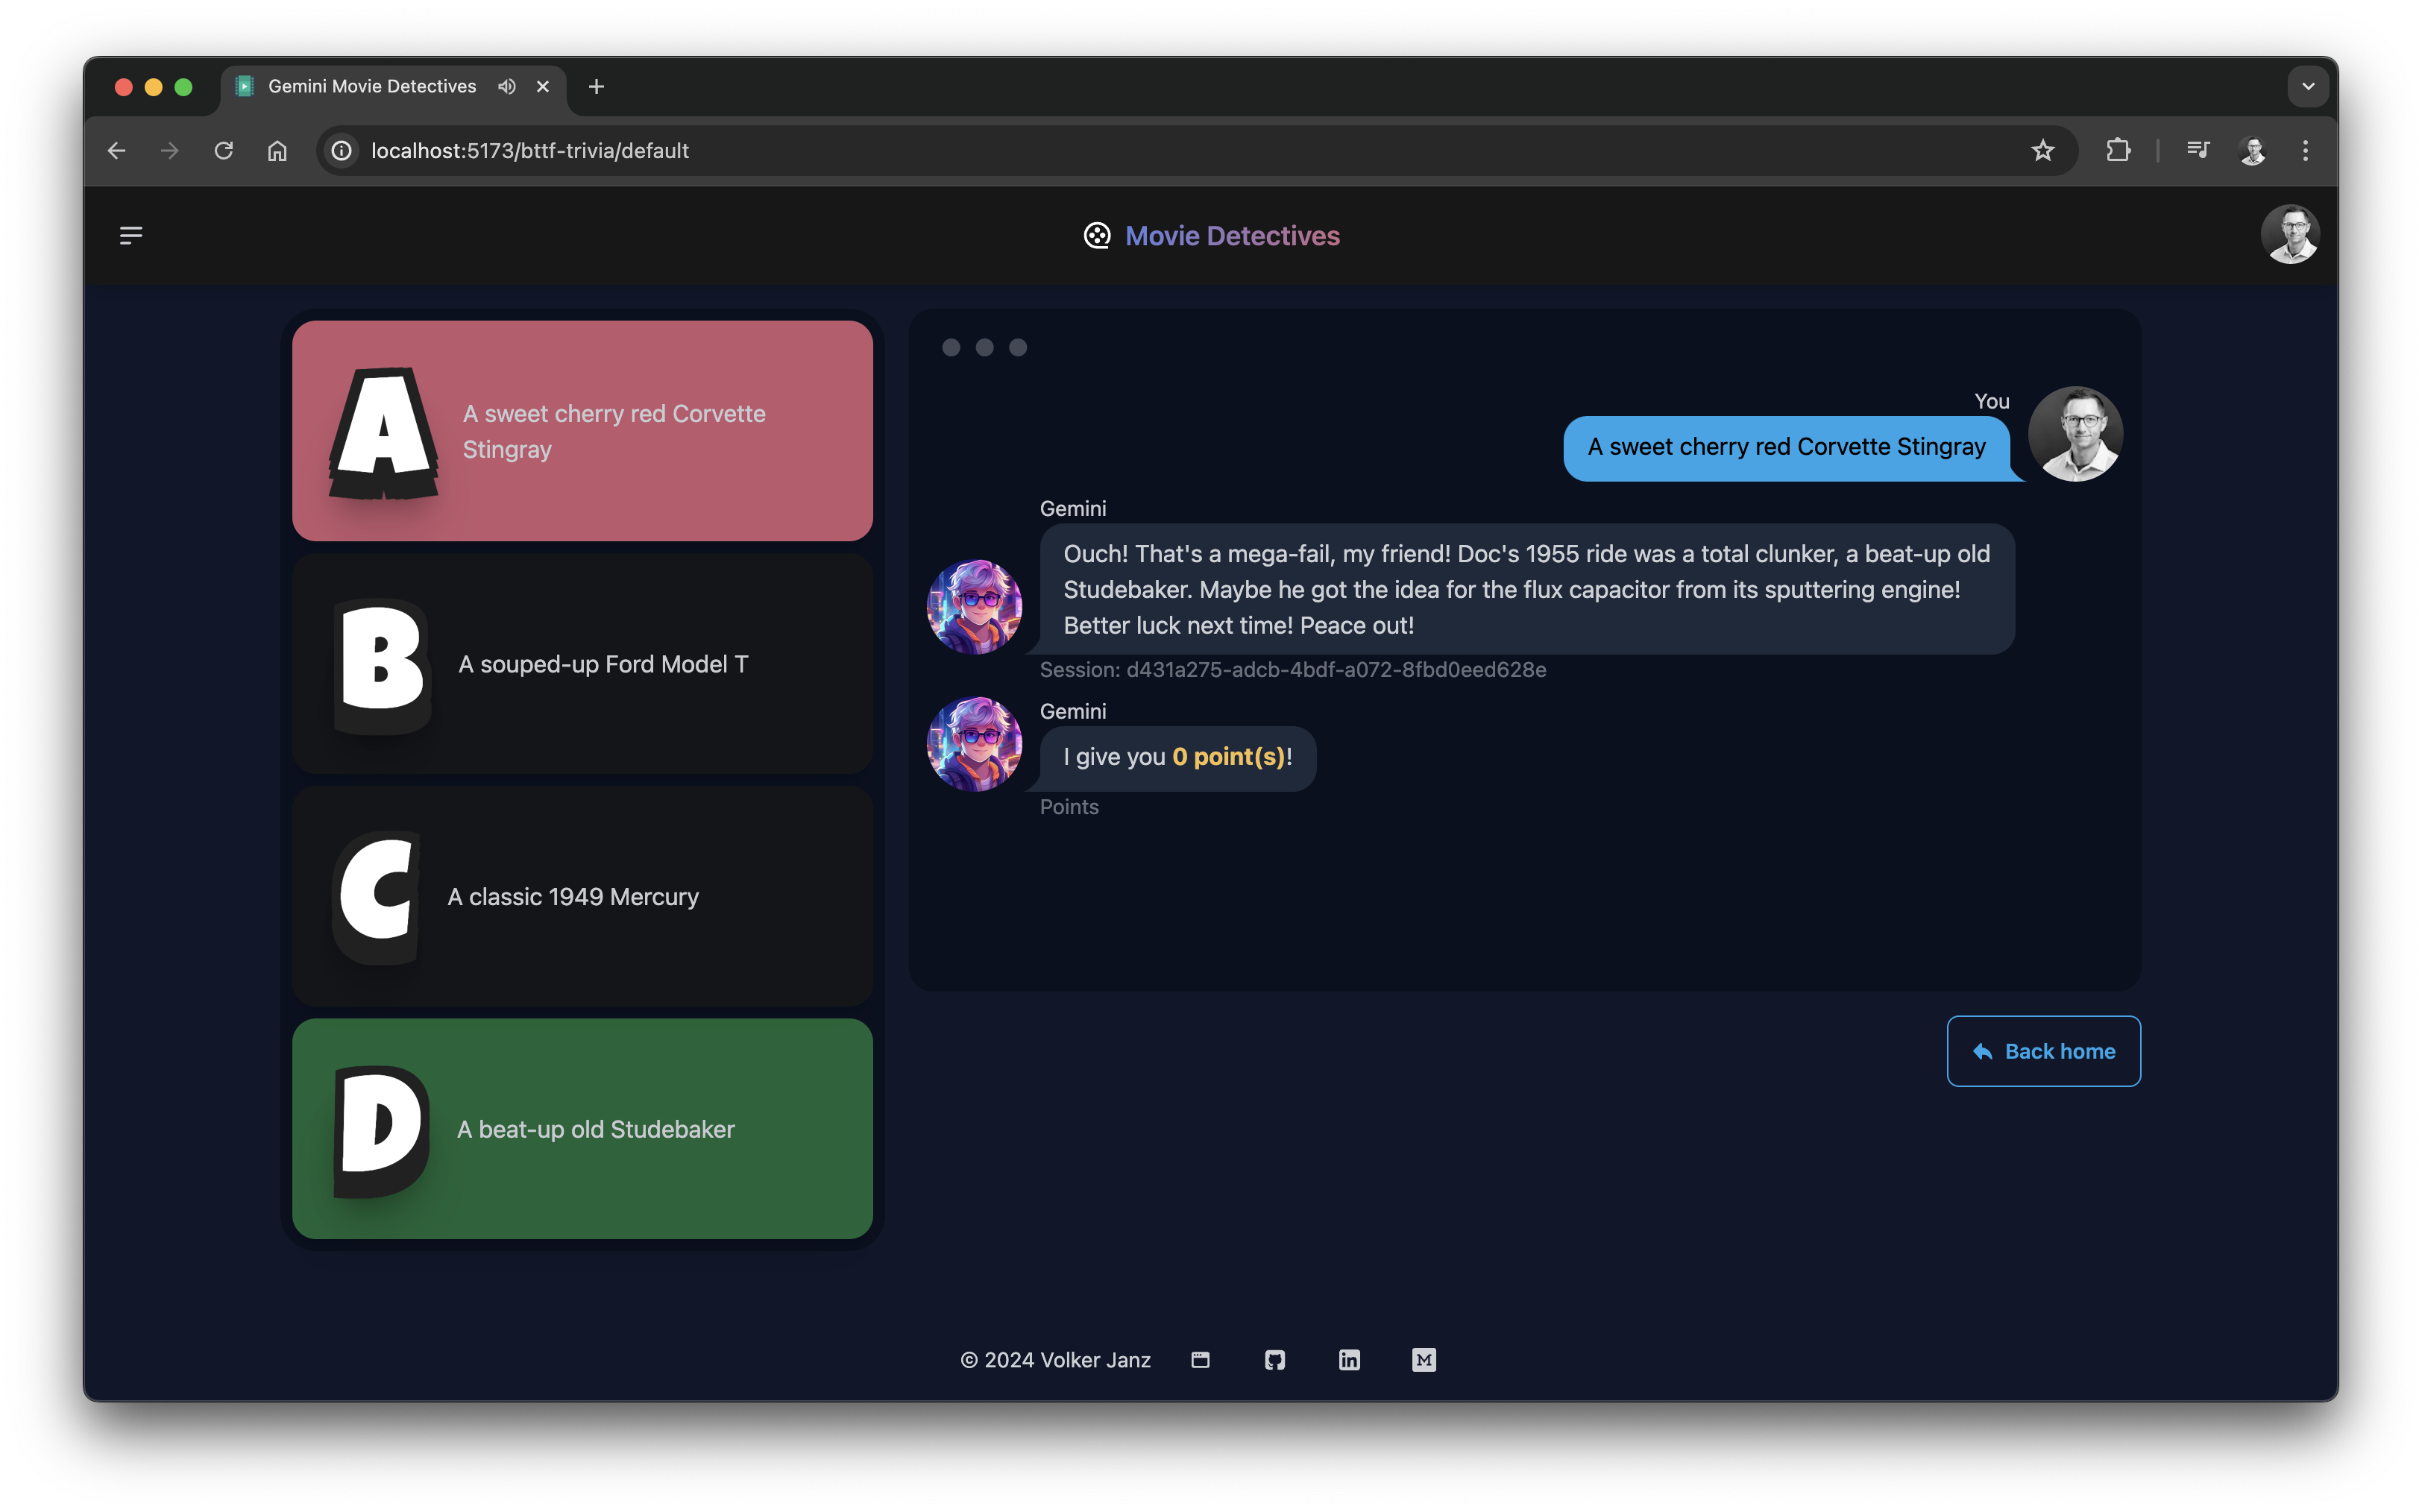This screenshot has height=1512, width=2422.
Task: Open the hamburger sidebar menu
Action: click(x=131, y=235)
